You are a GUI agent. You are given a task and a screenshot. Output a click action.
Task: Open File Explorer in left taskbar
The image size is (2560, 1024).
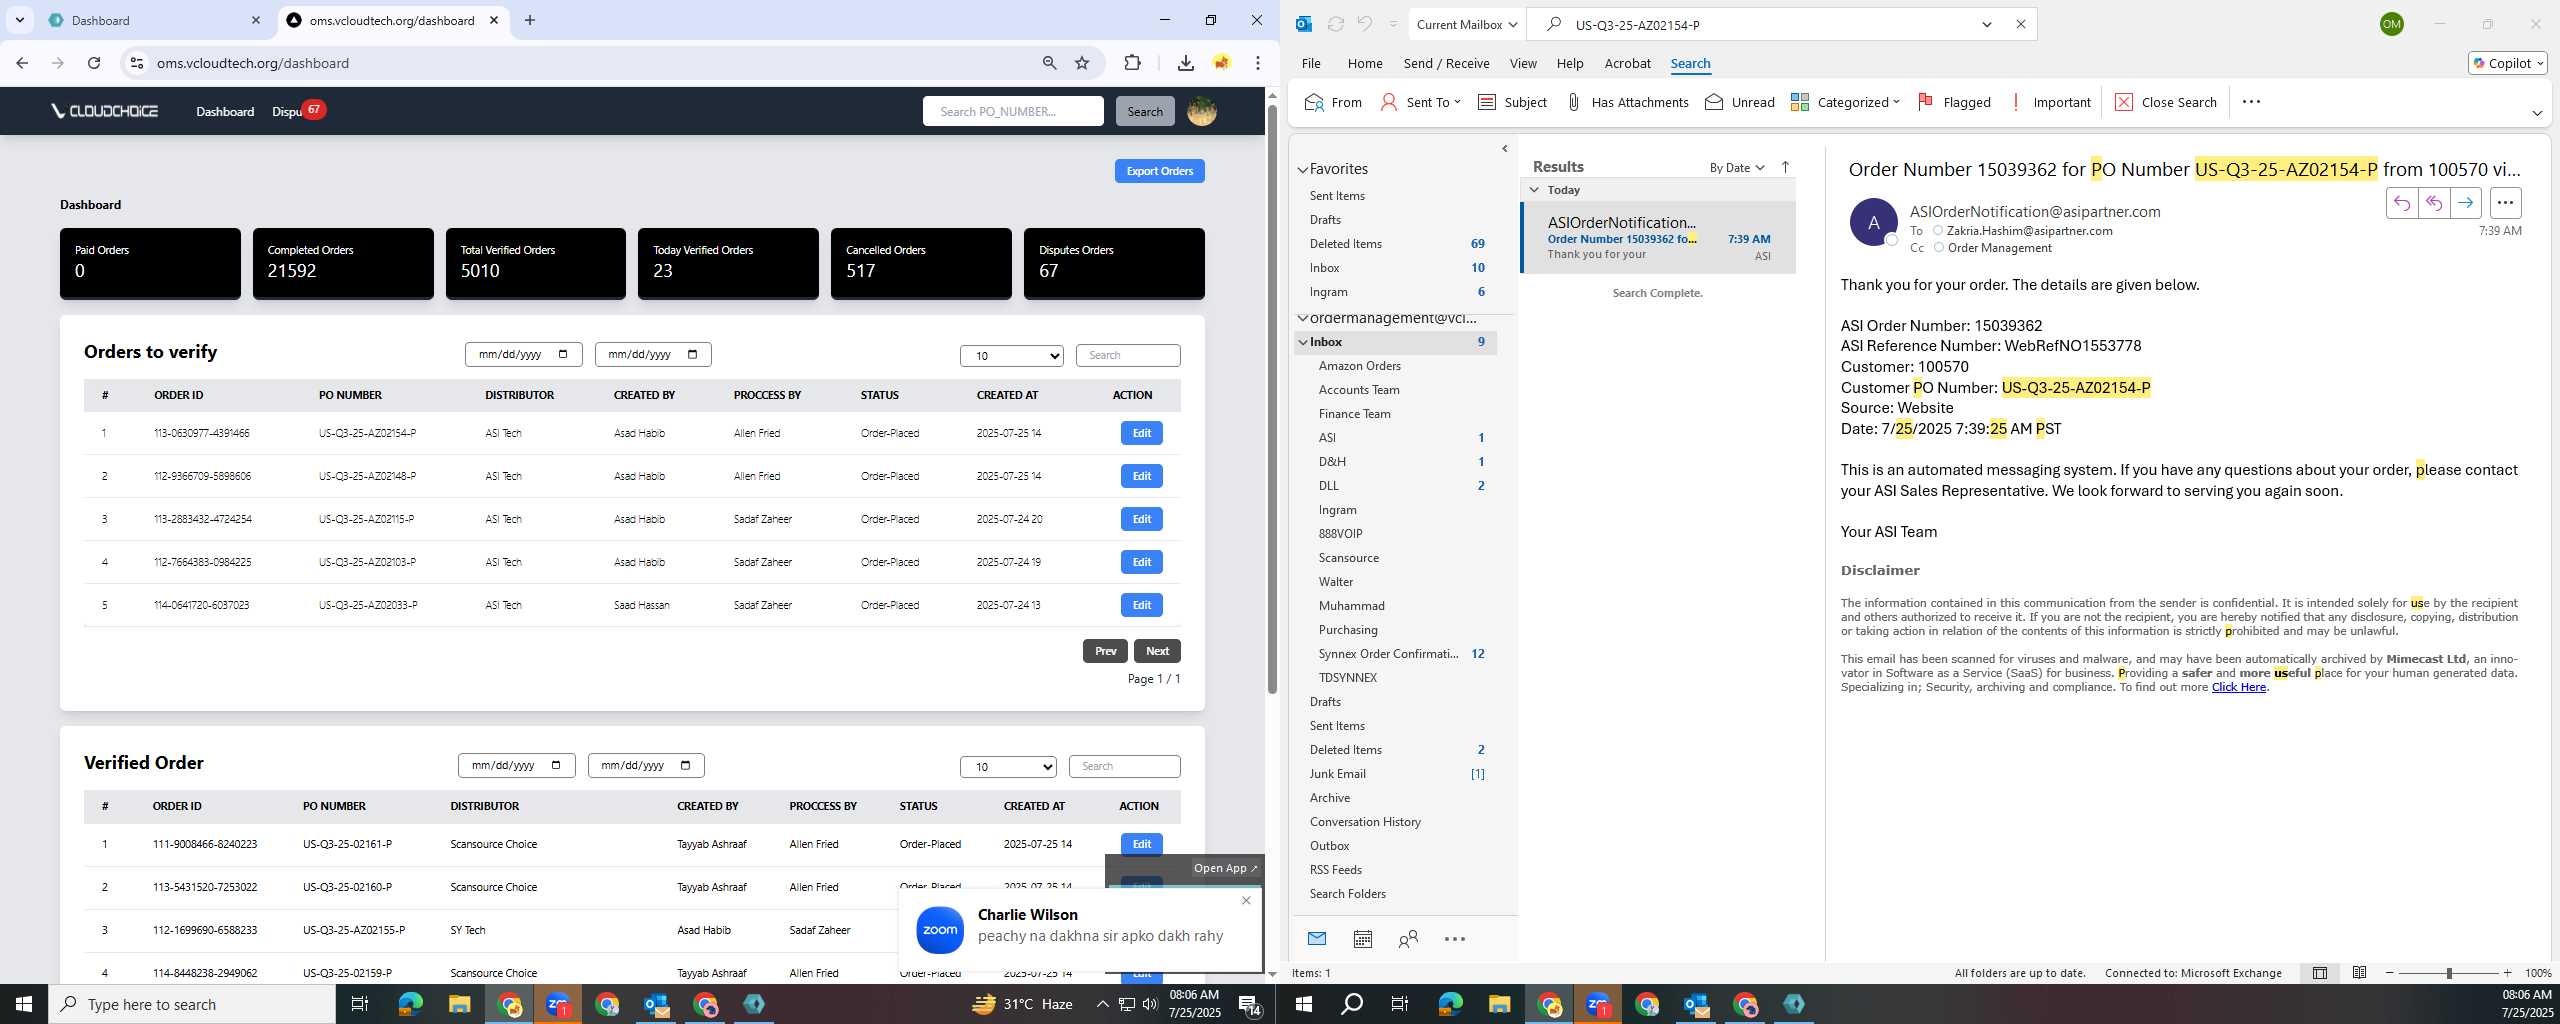459,1004
